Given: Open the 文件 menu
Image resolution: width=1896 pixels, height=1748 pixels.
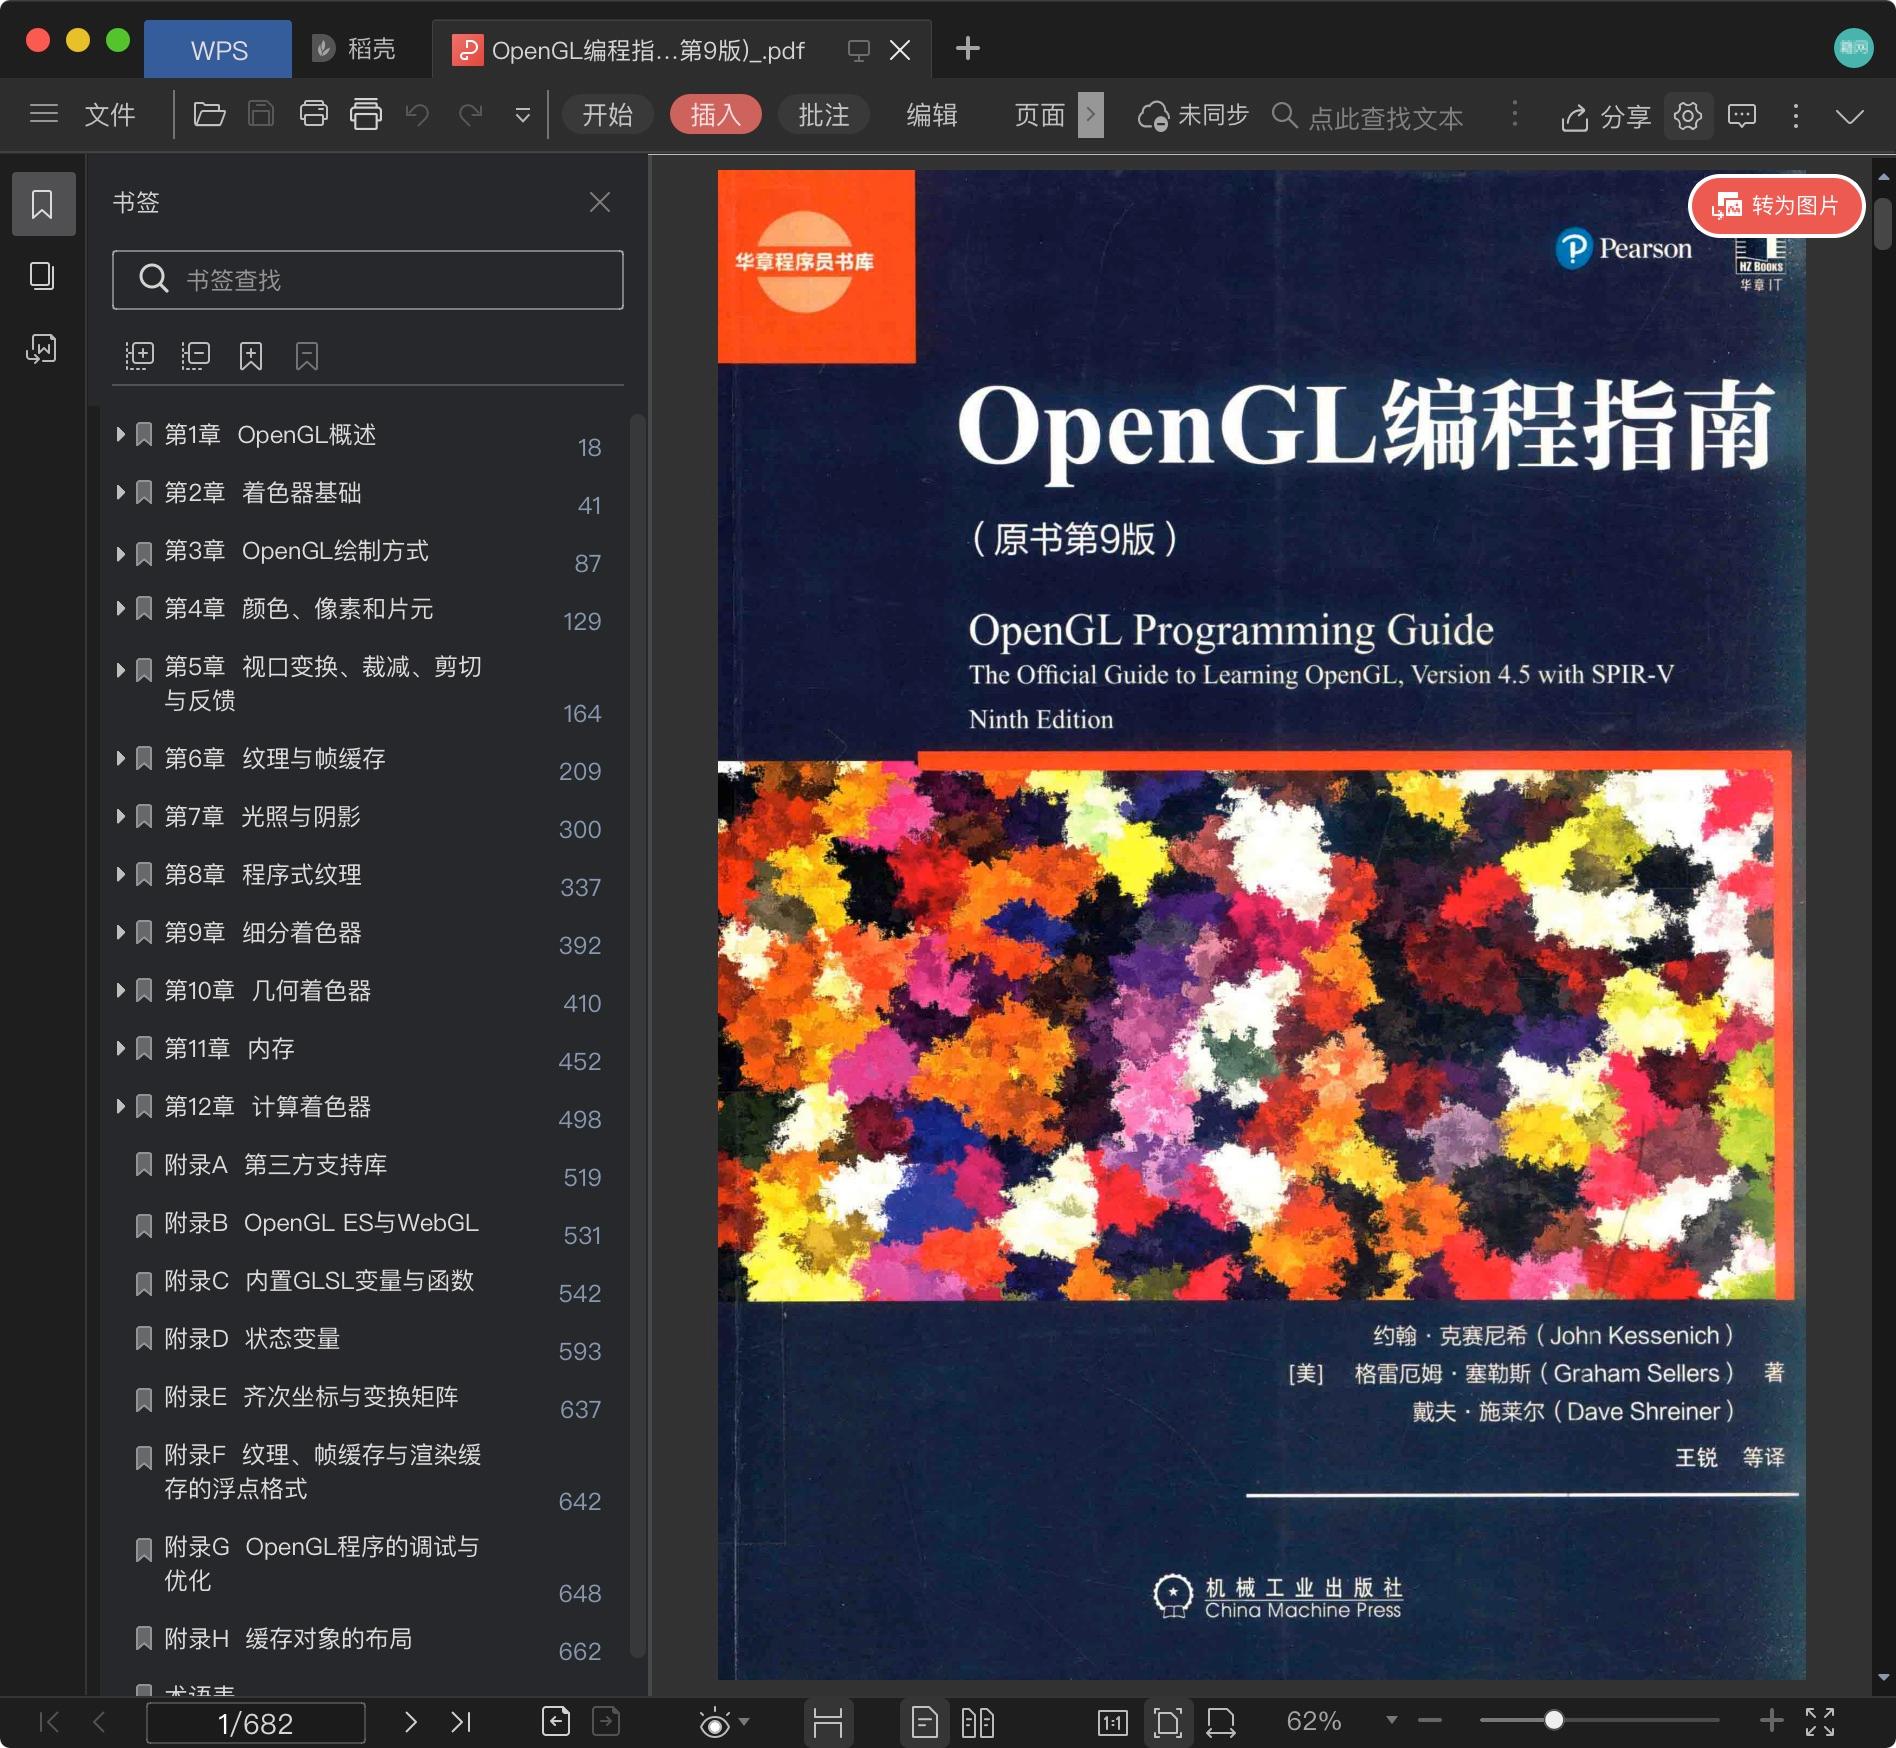Looking at the screenshot, I should point(110,115).
